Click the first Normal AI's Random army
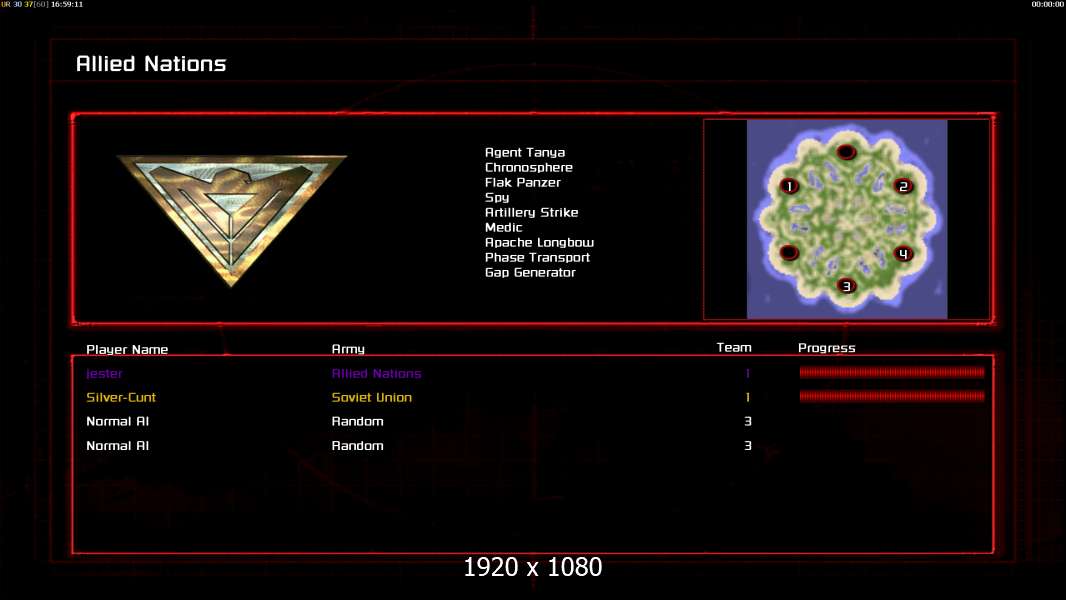This screenshot has height=600, width=1066. (x=358, y=421)
